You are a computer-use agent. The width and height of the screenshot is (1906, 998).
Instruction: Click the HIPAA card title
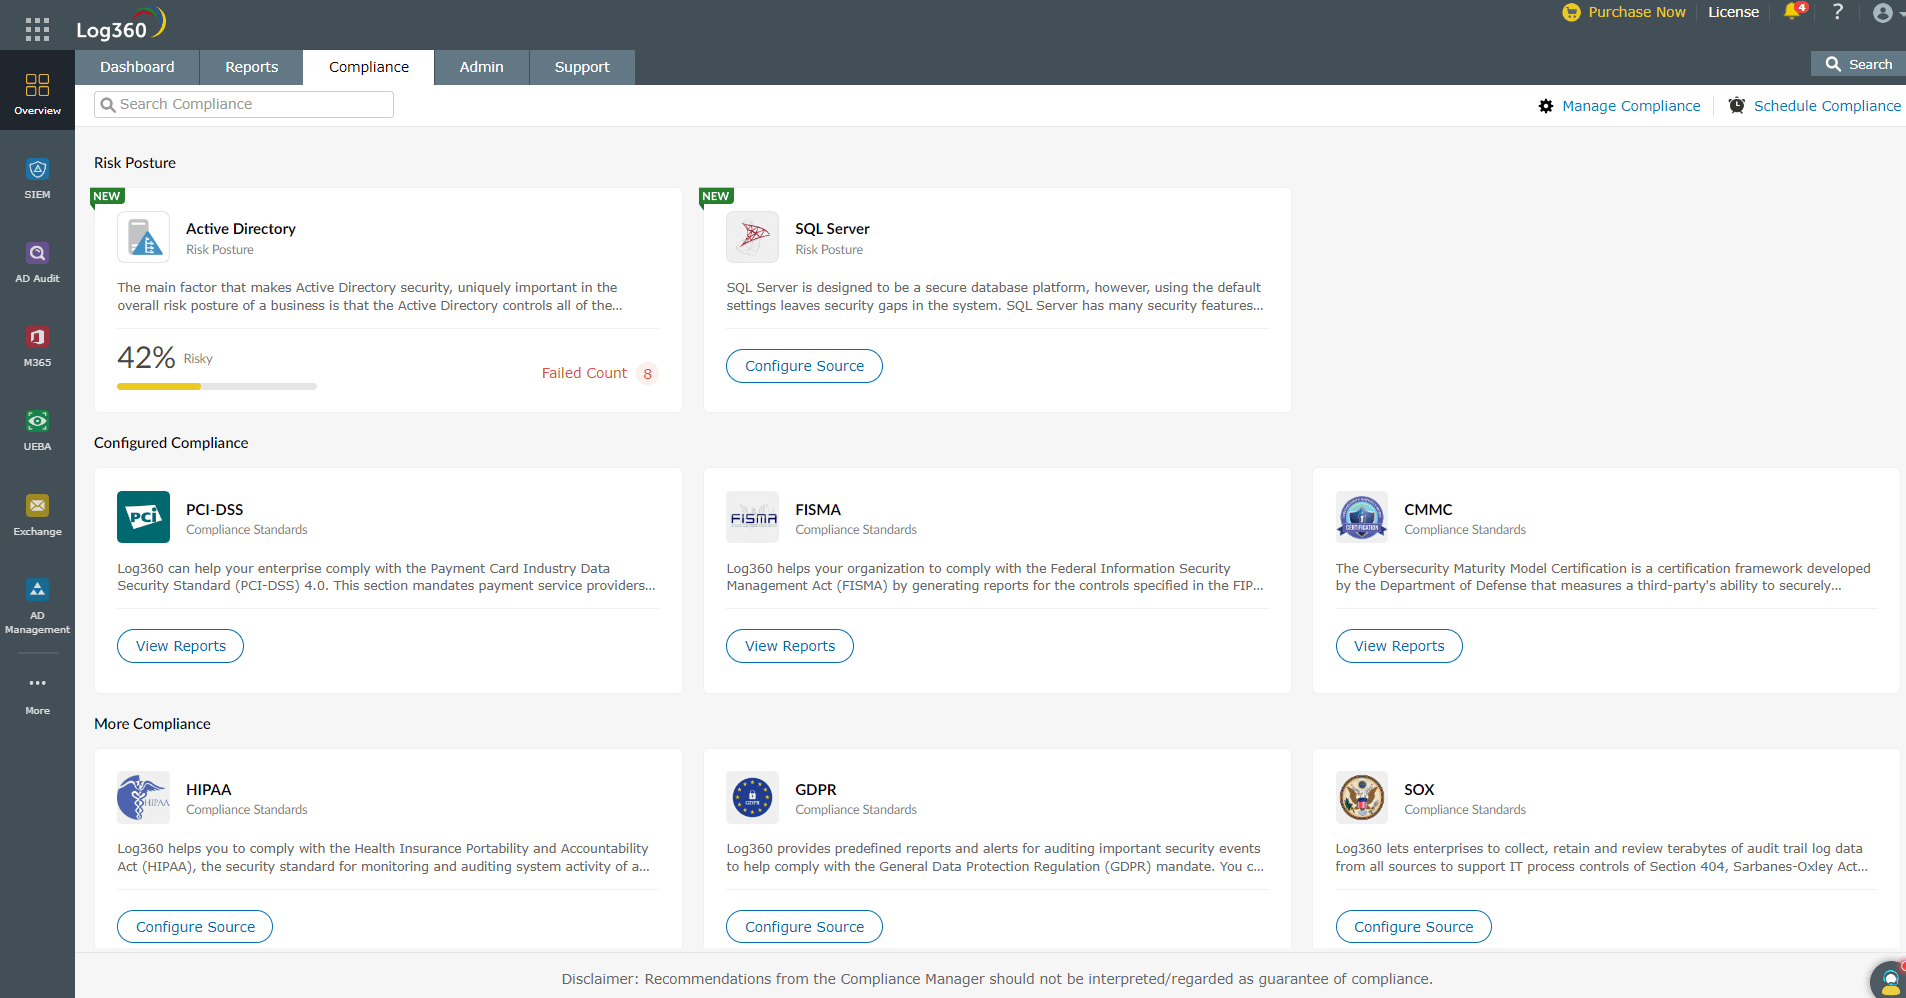pyautogui.click(x=209, y=790)
